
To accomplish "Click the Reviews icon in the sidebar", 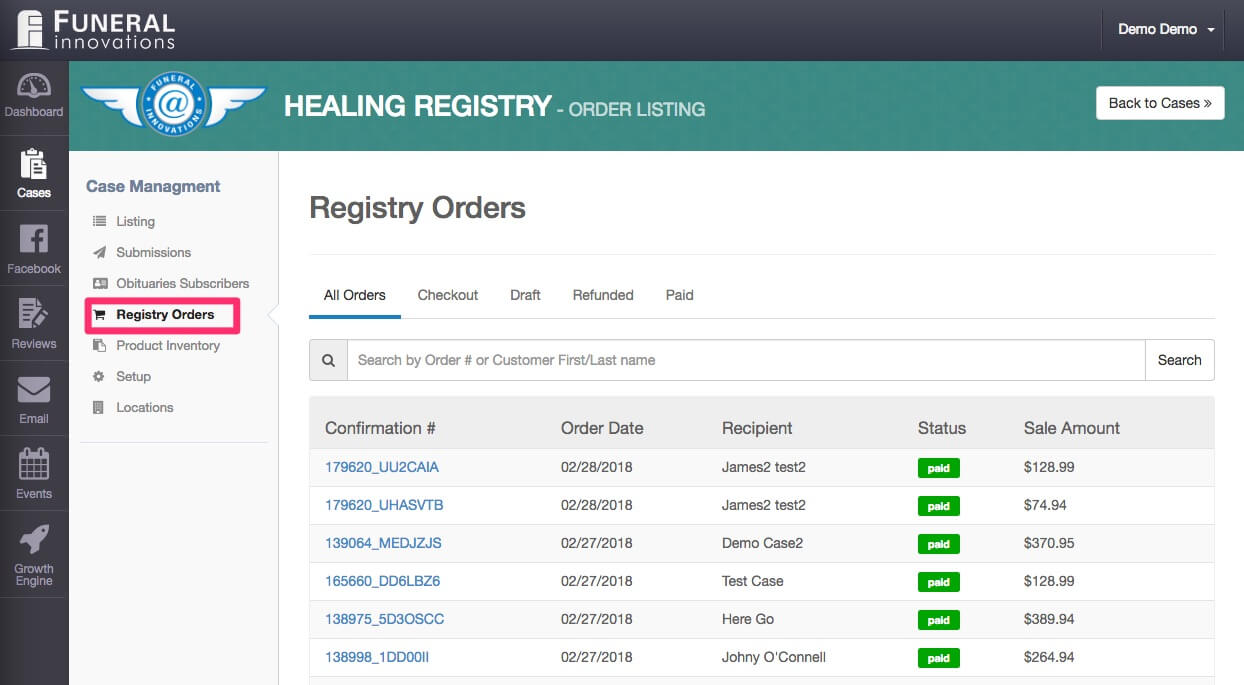I will click(34, 320).
